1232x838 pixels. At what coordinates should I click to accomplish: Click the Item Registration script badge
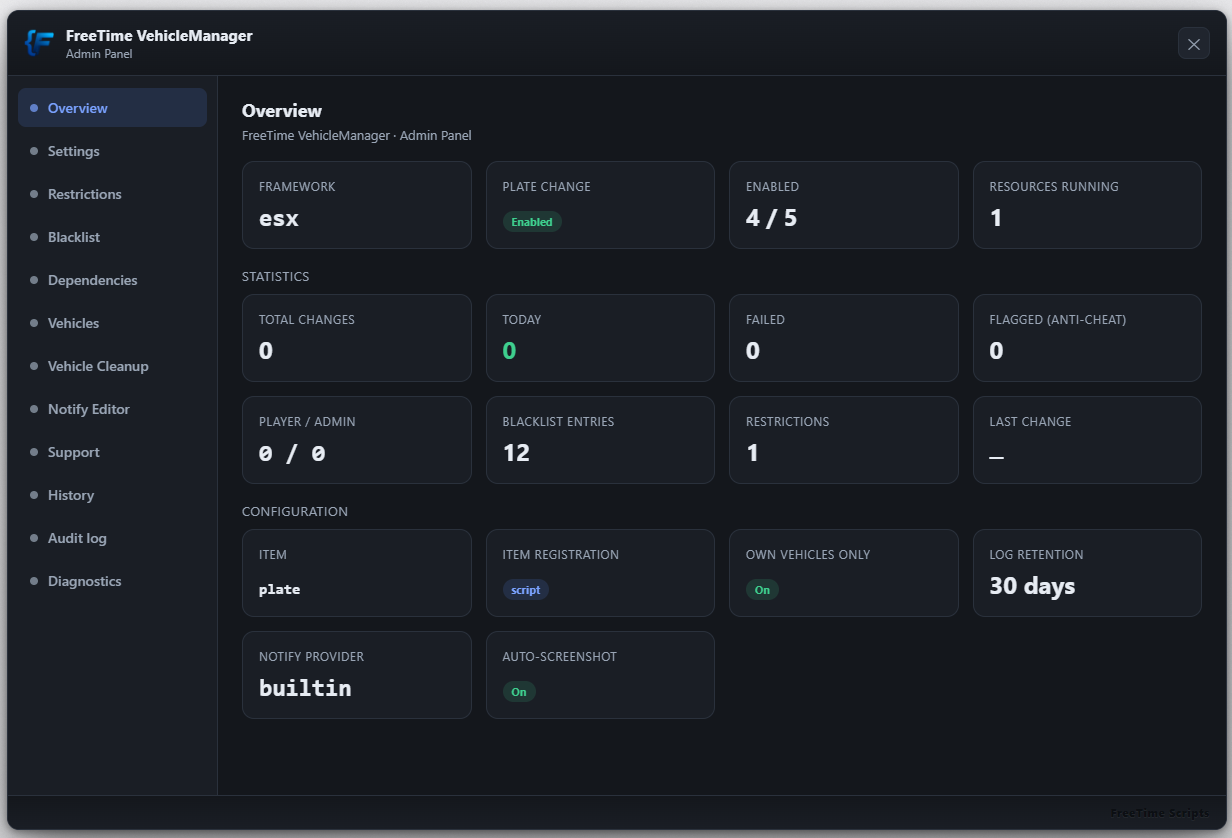(x=525, y=590)
